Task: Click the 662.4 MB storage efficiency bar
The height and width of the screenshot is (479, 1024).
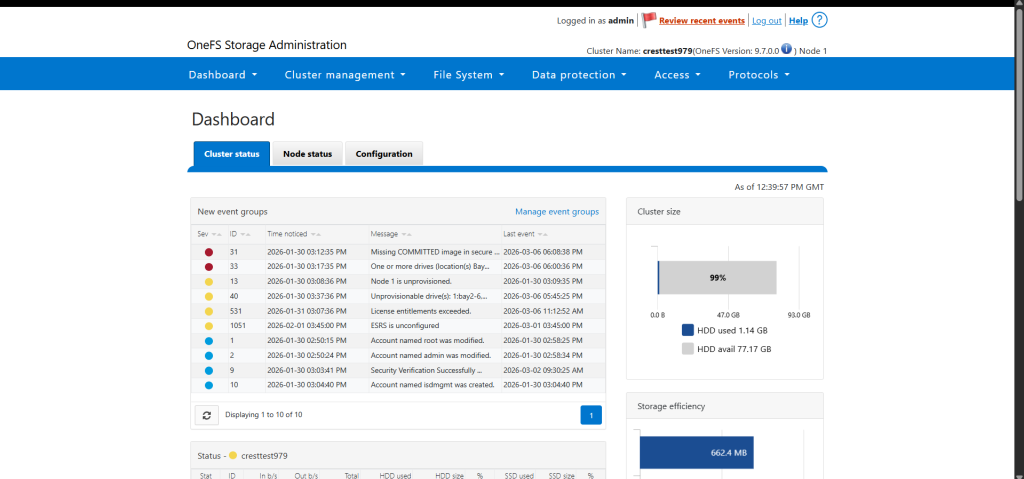Action: coord(697,452)
